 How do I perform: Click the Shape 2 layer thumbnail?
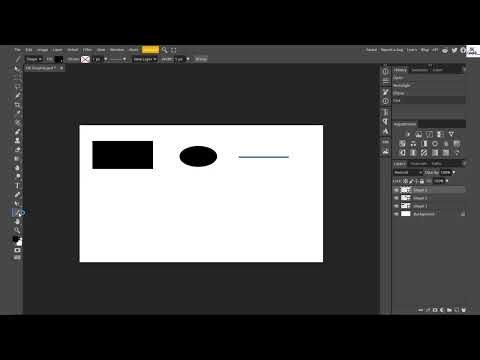click(406, 198)
